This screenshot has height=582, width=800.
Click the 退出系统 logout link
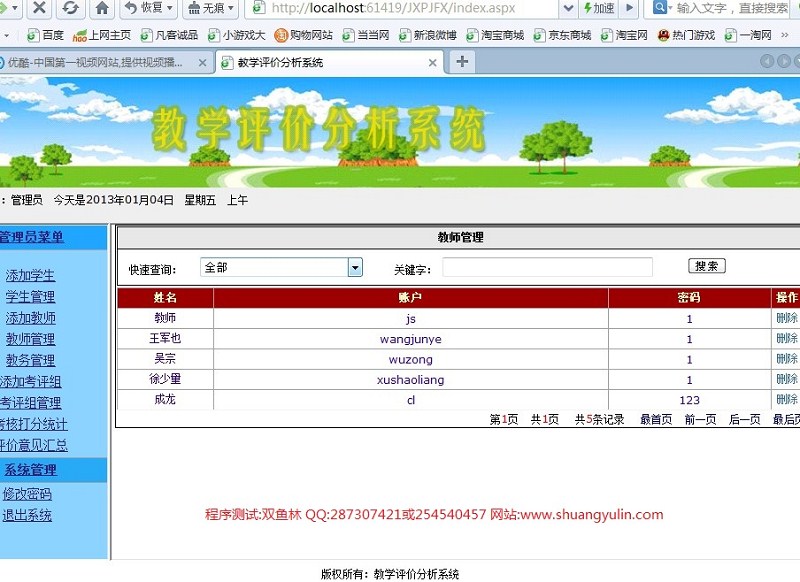[x=27, y=515]
